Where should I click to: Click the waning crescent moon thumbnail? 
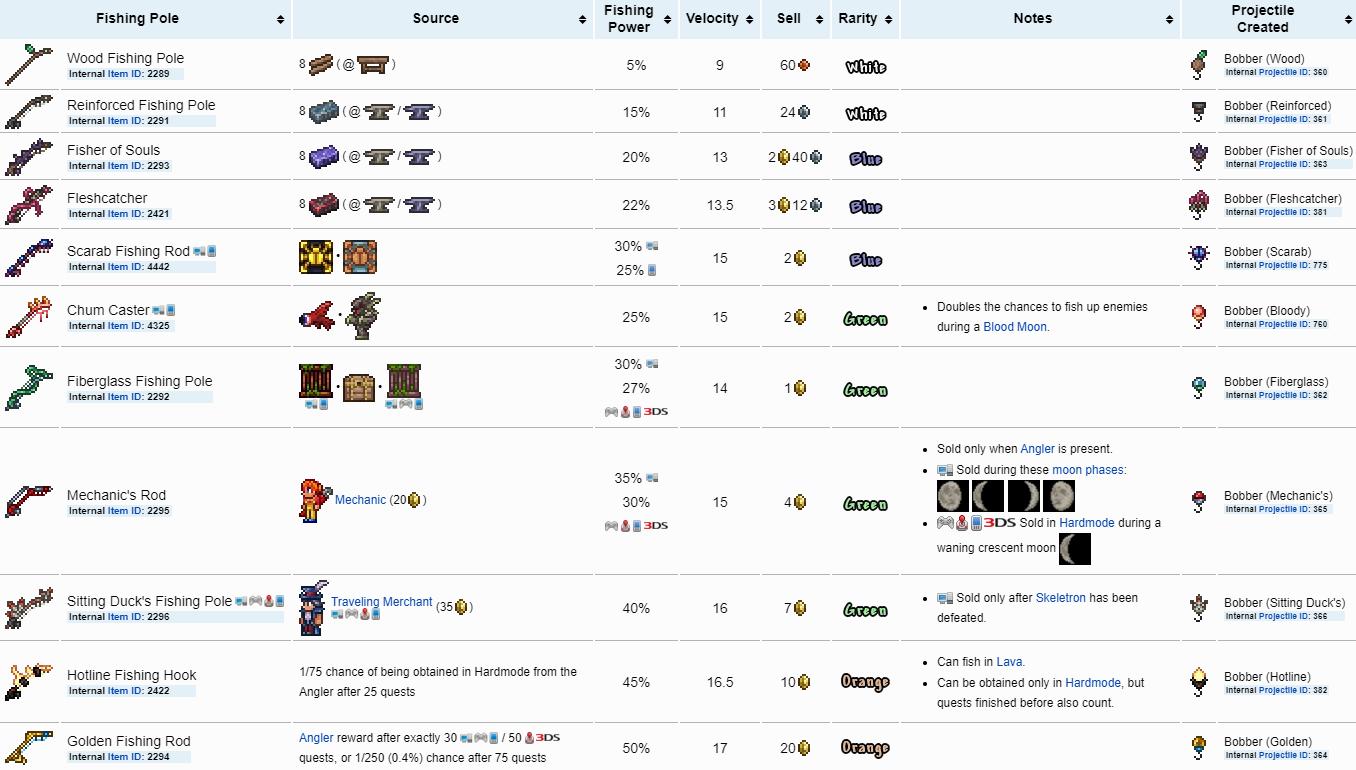coord(1074,549)
